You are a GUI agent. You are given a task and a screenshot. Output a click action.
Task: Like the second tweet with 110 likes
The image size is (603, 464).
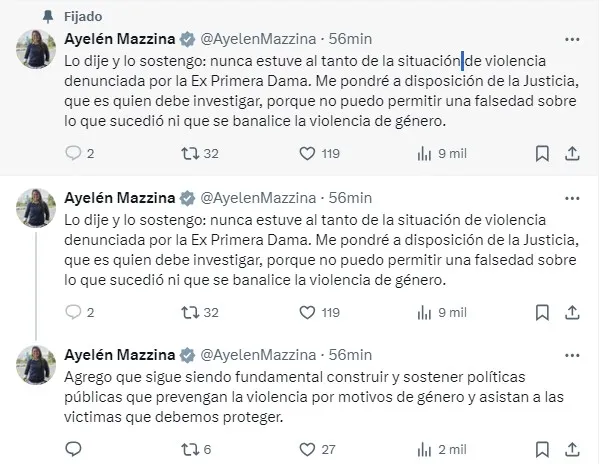click(x=308, y=312)
